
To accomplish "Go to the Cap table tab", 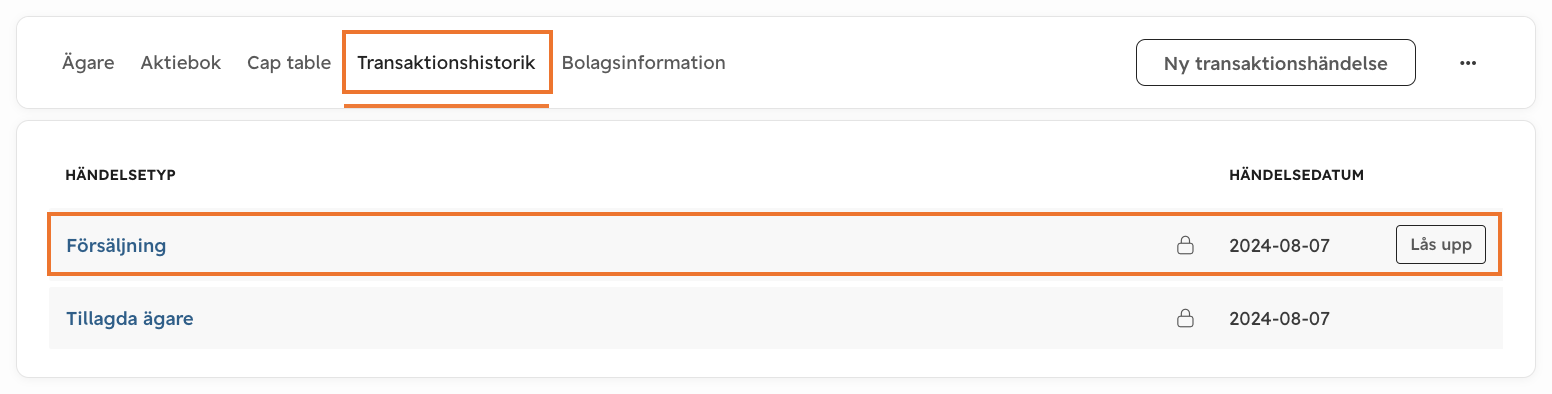I will [x=289, y=63].
